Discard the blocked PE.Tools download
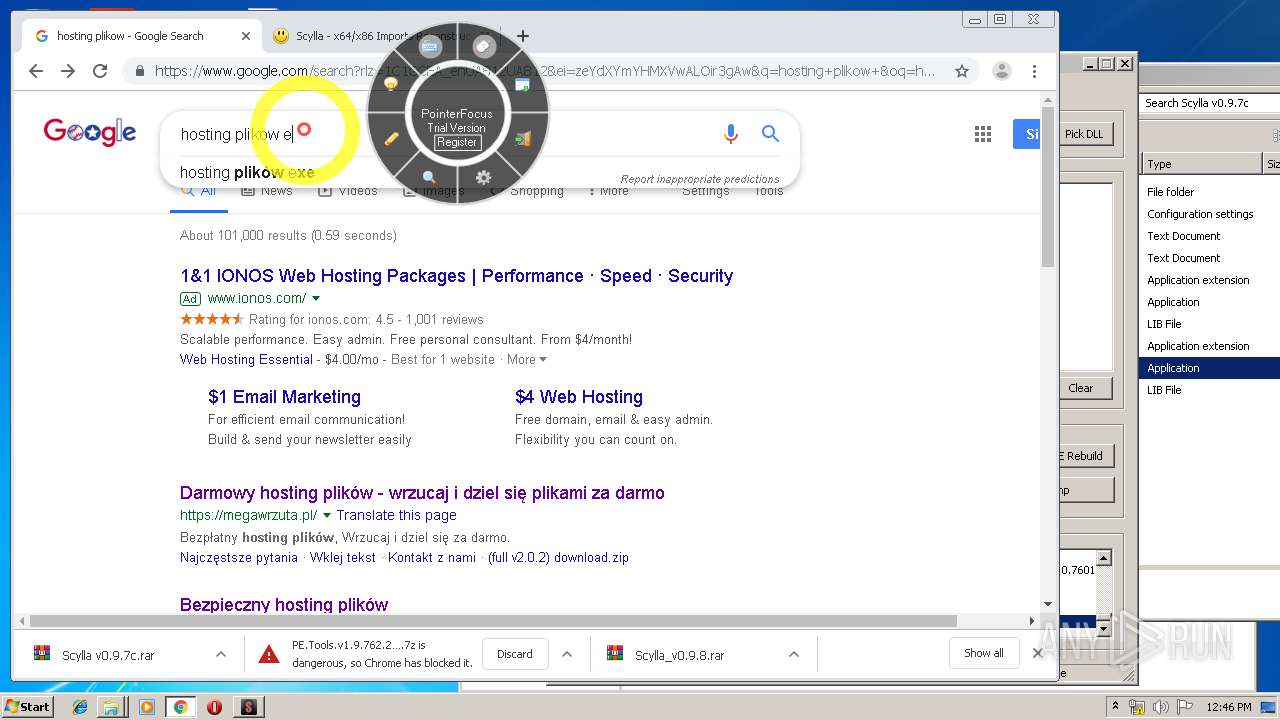Image resolution: width=1280 pixels, height=720 pixels. (515, 654)
